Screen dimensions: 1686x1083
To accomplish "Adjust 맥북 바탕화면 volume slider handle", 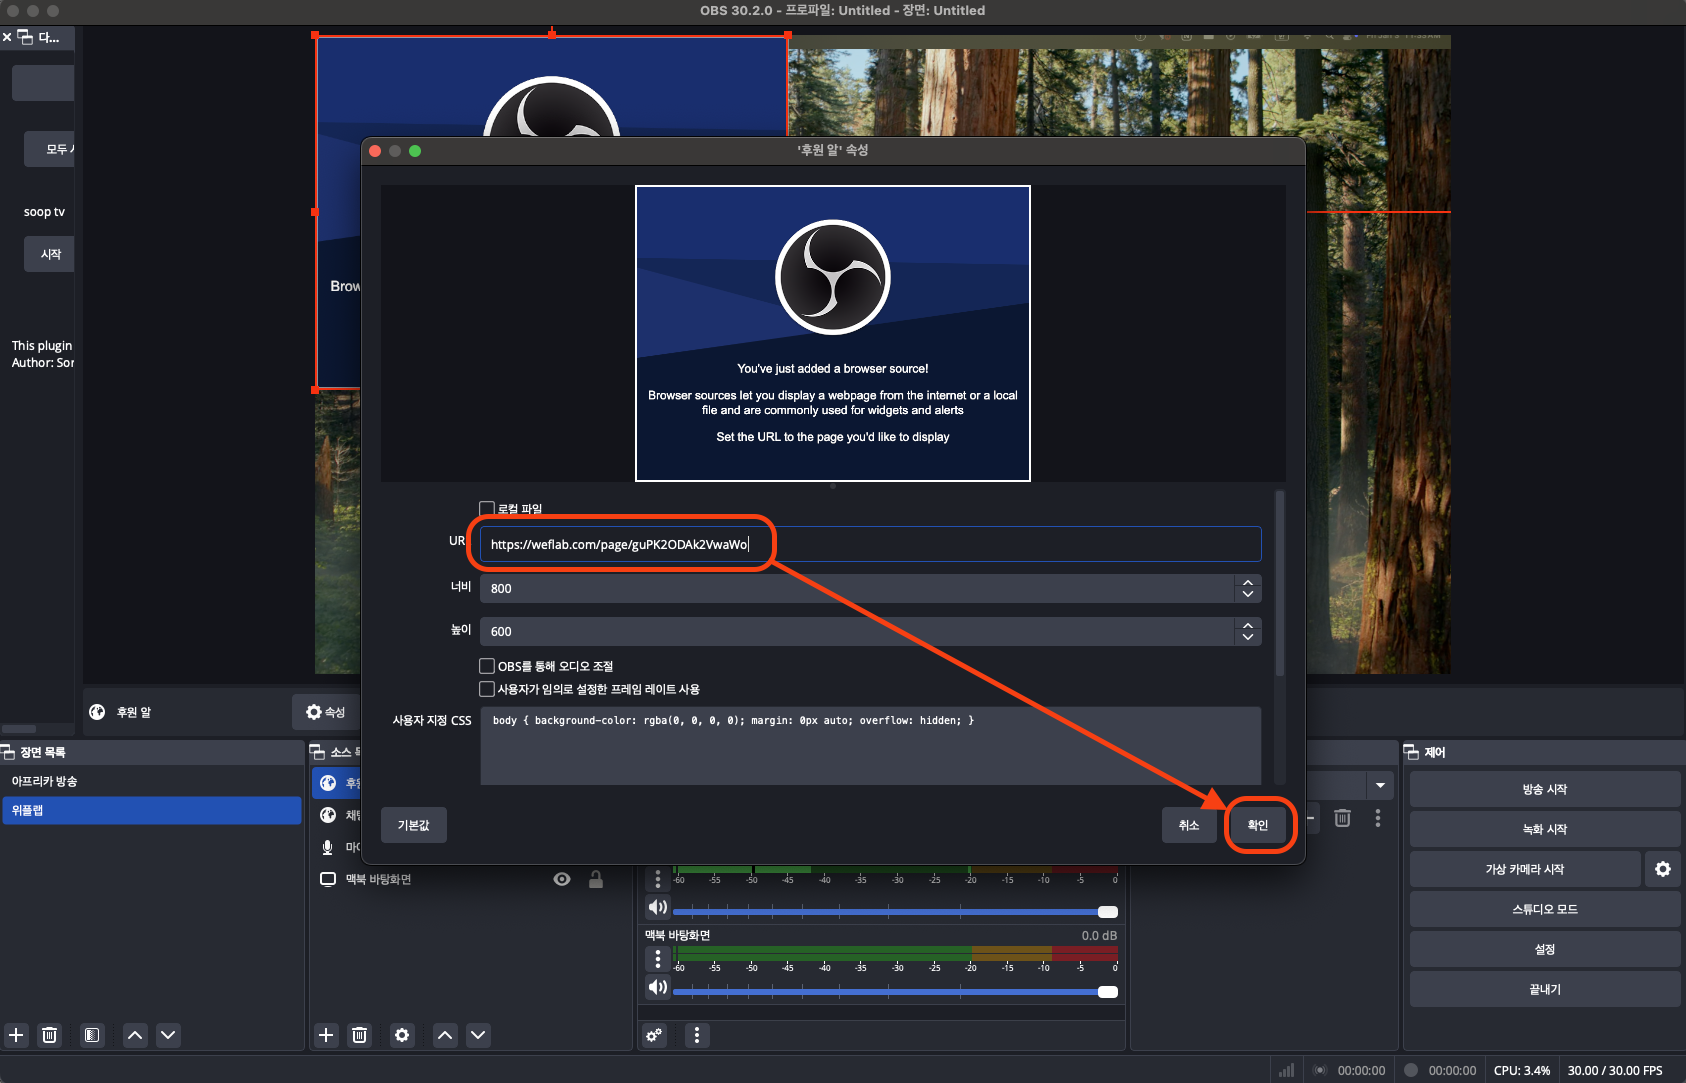I will 1107,992.
